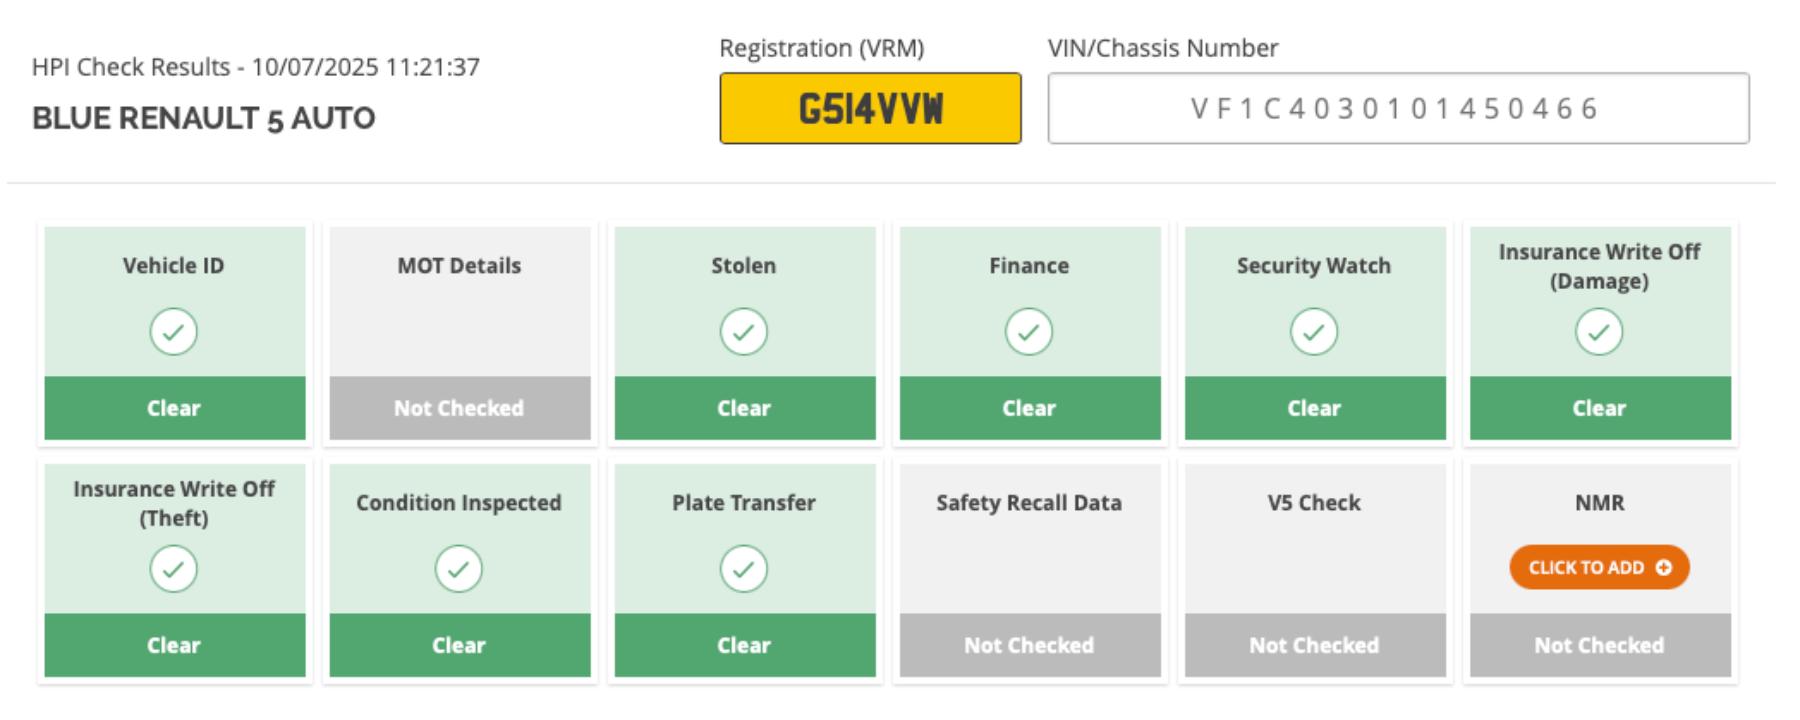Viewport: 1800px width, 720px height.
Task: Select the MOT Details Not Checked bar
Action: (x=460, y=408)
